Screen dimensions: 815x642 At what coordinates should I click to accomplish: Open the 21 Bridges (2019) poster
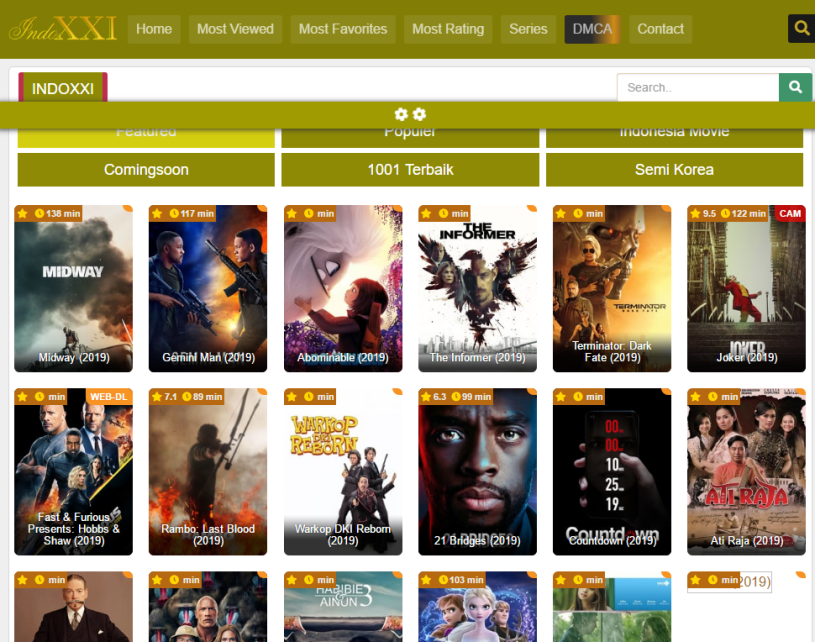point(477,470)
